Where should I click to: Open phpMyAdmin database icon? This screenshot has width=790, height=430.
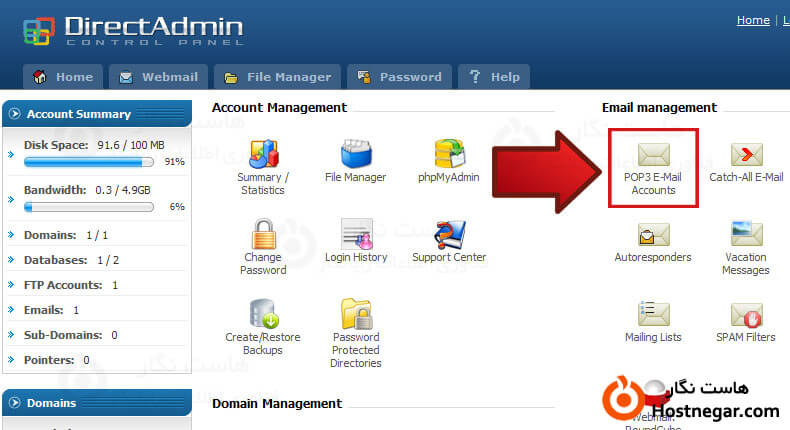(449, 155)
